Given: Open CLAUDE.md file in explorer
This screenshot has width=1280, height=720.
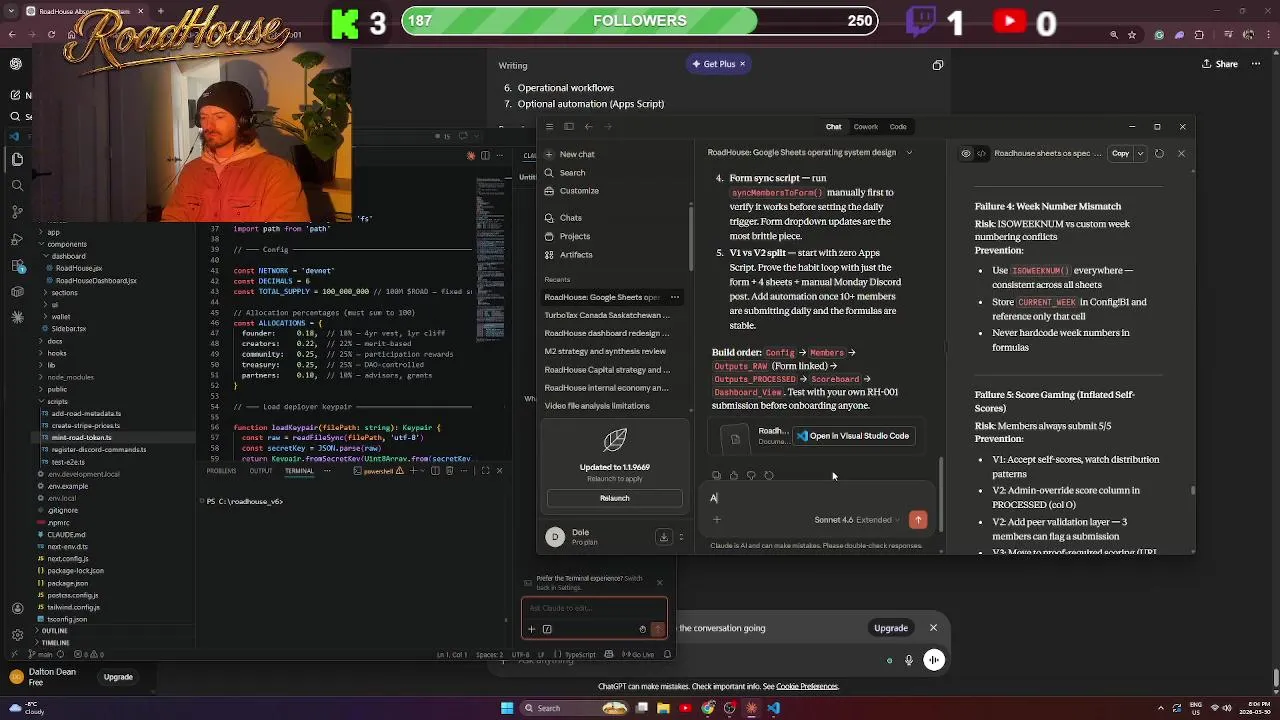Looking at the screenshot, I should click(66, 535).
